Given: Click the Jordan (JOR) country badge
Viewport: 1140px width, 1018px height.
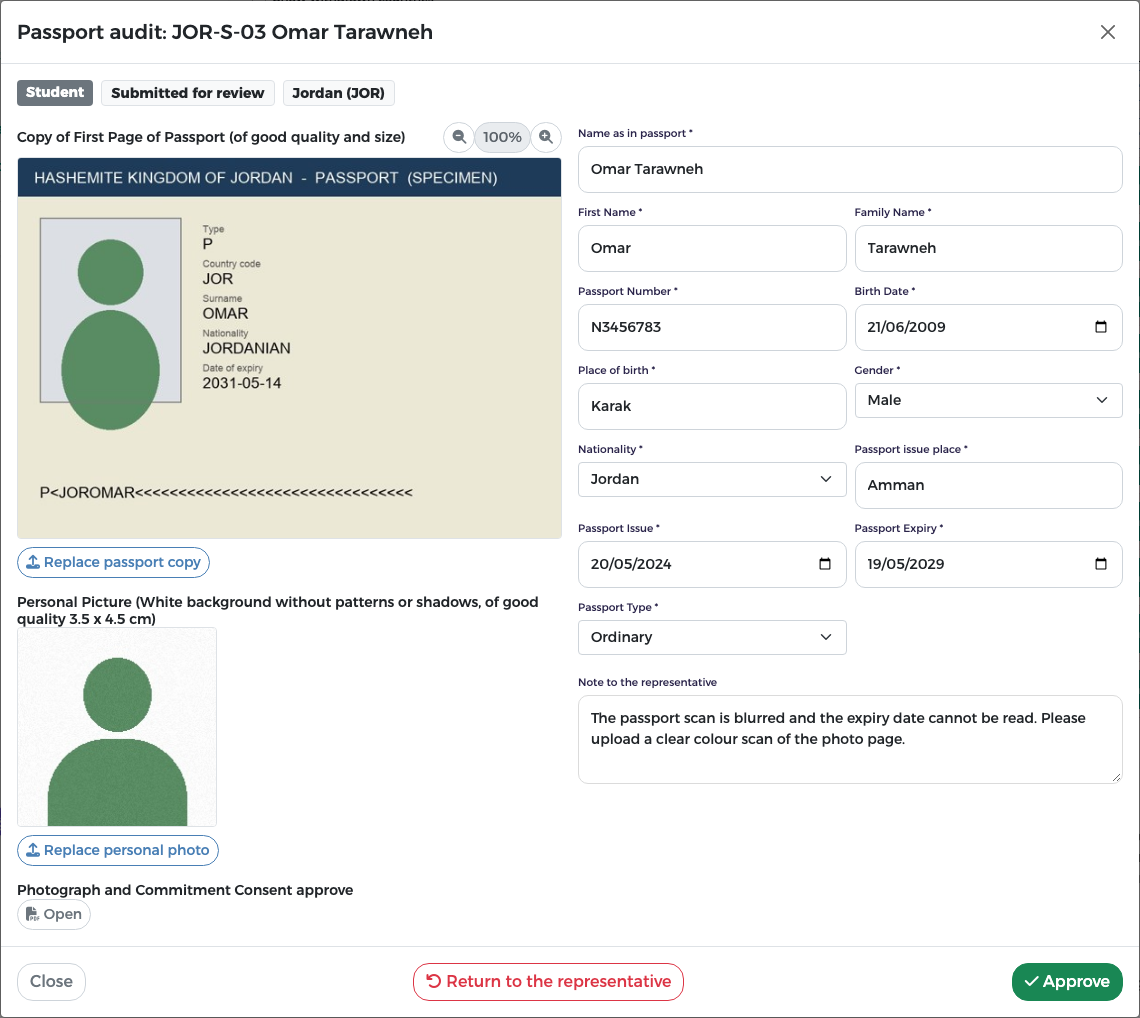Looking at the screenshot, I should click(338, 93).
